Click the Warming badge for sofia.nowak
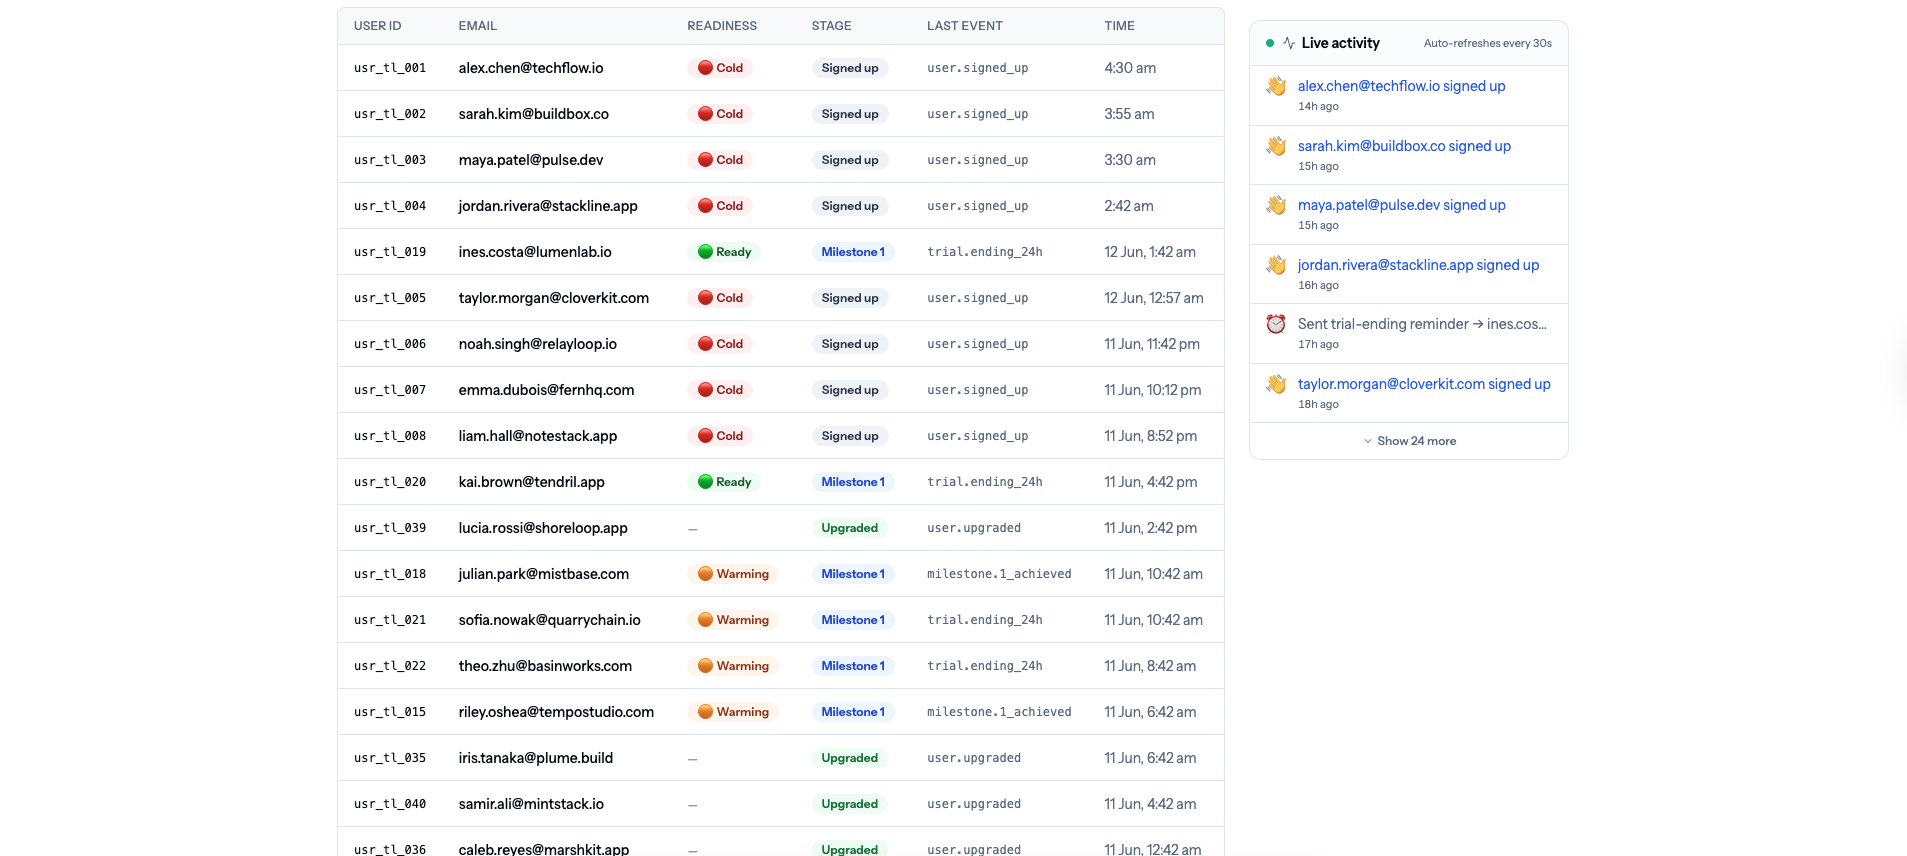Screen dimensions: 1907x856 coord(733,620)
